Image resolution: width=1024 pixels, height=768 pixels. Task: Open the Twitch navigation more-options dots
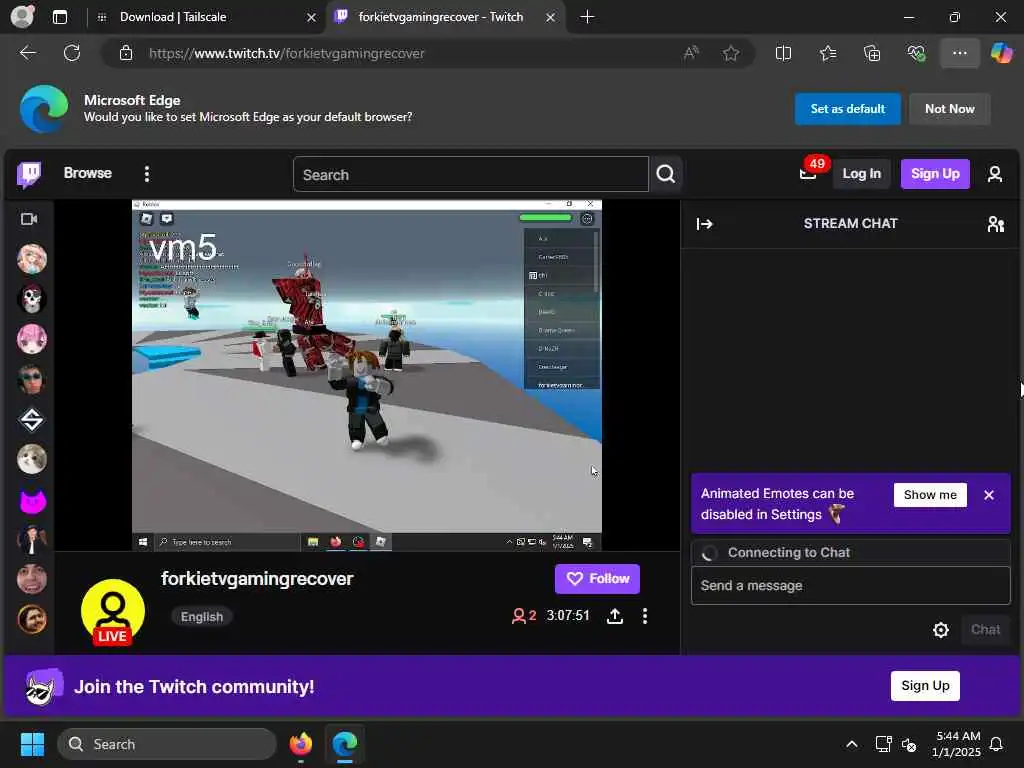pyautogui.click(x=147, y=174)
